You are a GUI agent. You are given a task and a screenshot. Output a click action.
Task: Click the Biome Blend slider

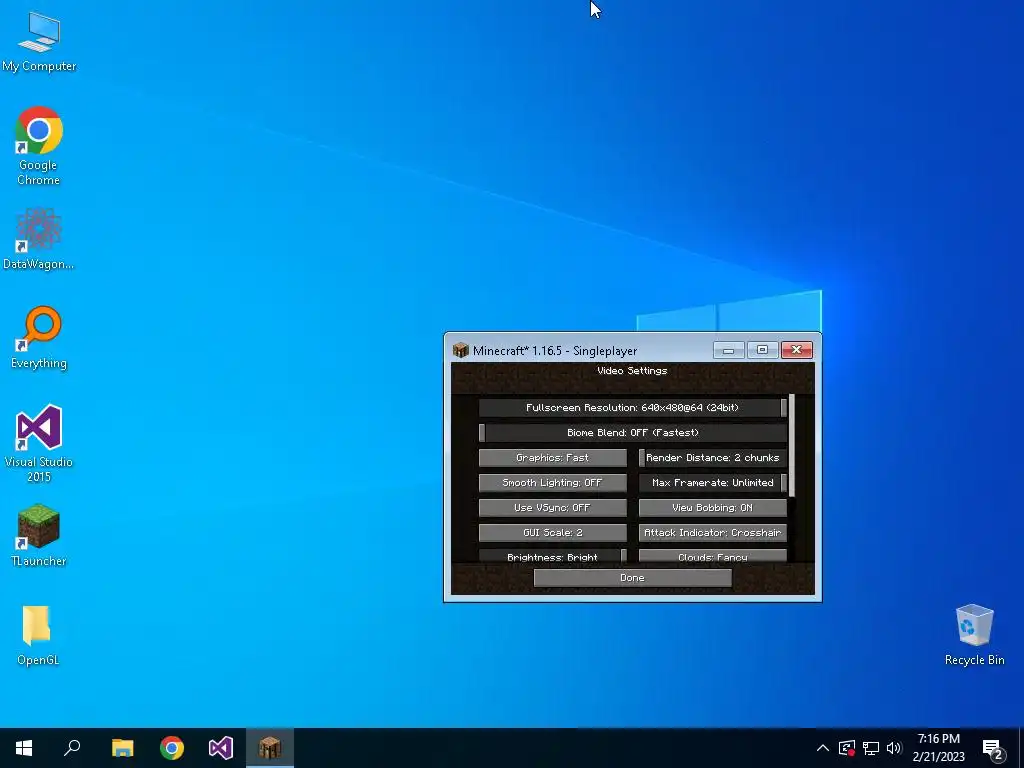pyautogui.click(x=633, y=432)
